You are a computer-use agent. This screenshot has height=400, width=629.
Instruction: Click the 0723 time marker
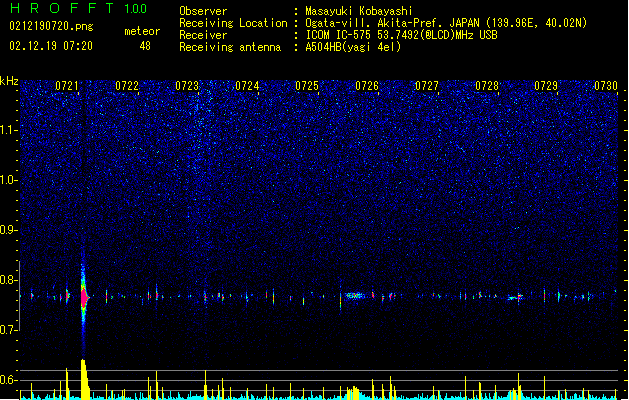tap(187, 86)
